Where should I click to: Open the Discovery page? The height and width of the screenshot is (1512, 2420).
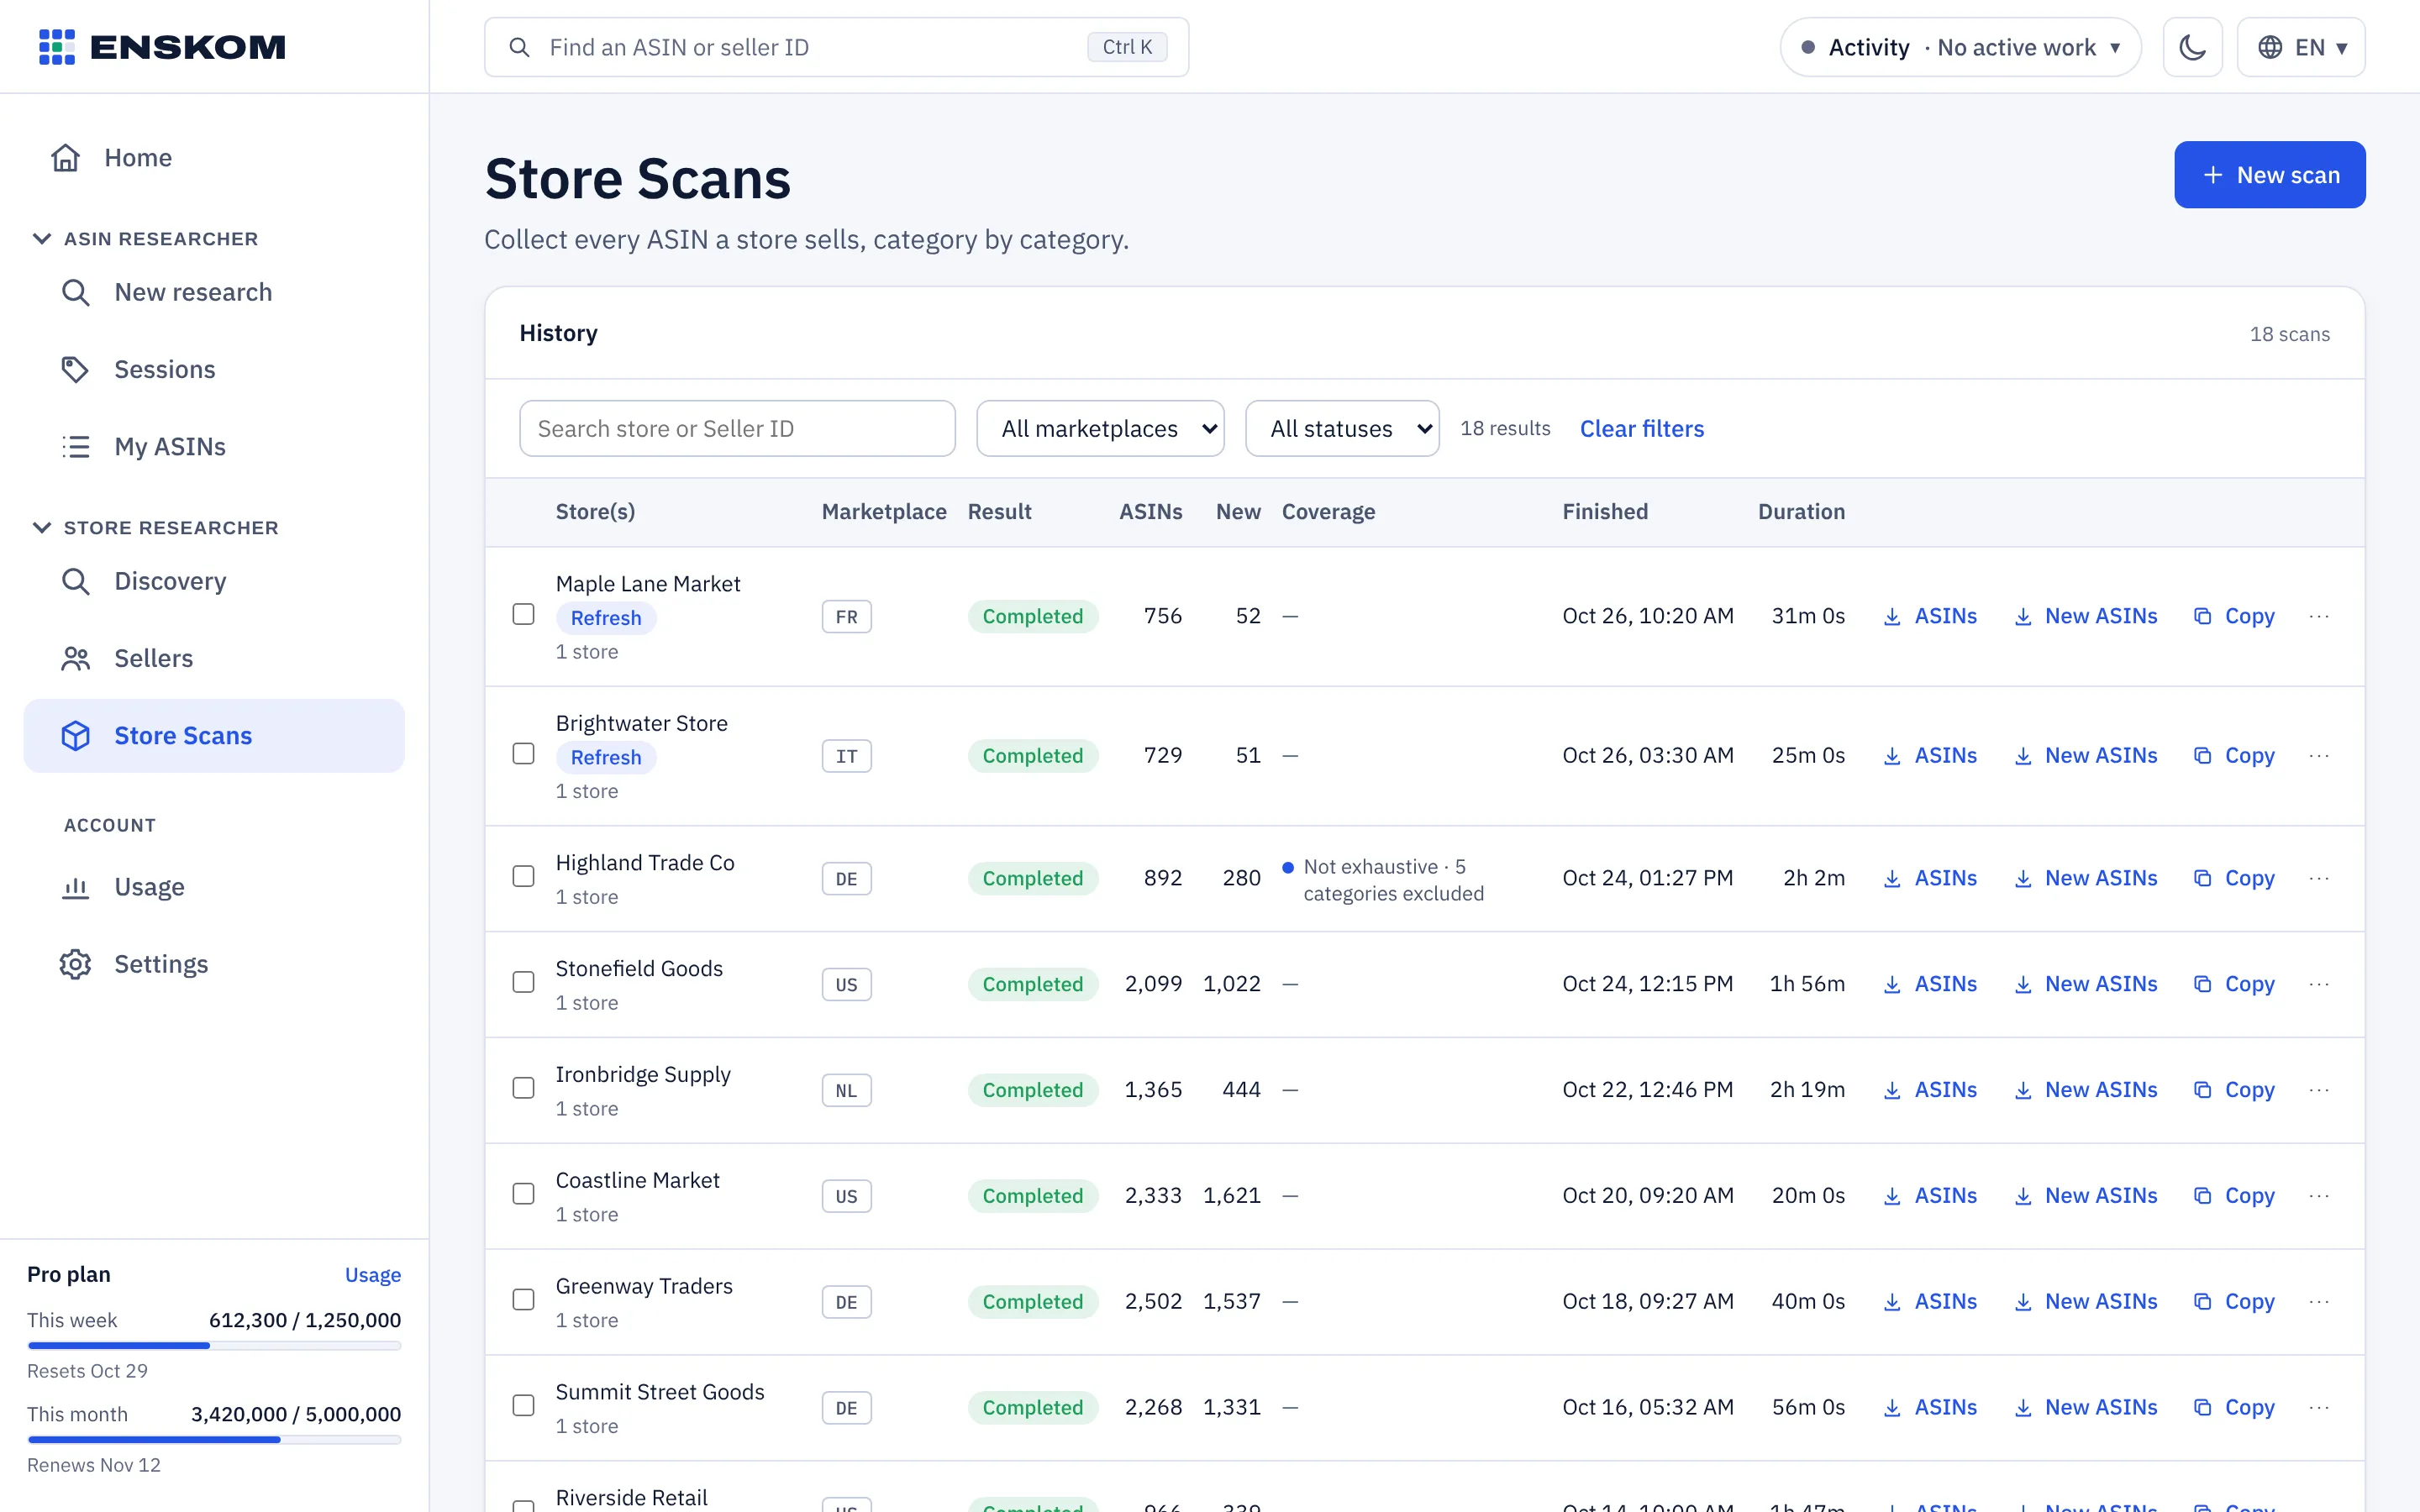tap(214, 581)
